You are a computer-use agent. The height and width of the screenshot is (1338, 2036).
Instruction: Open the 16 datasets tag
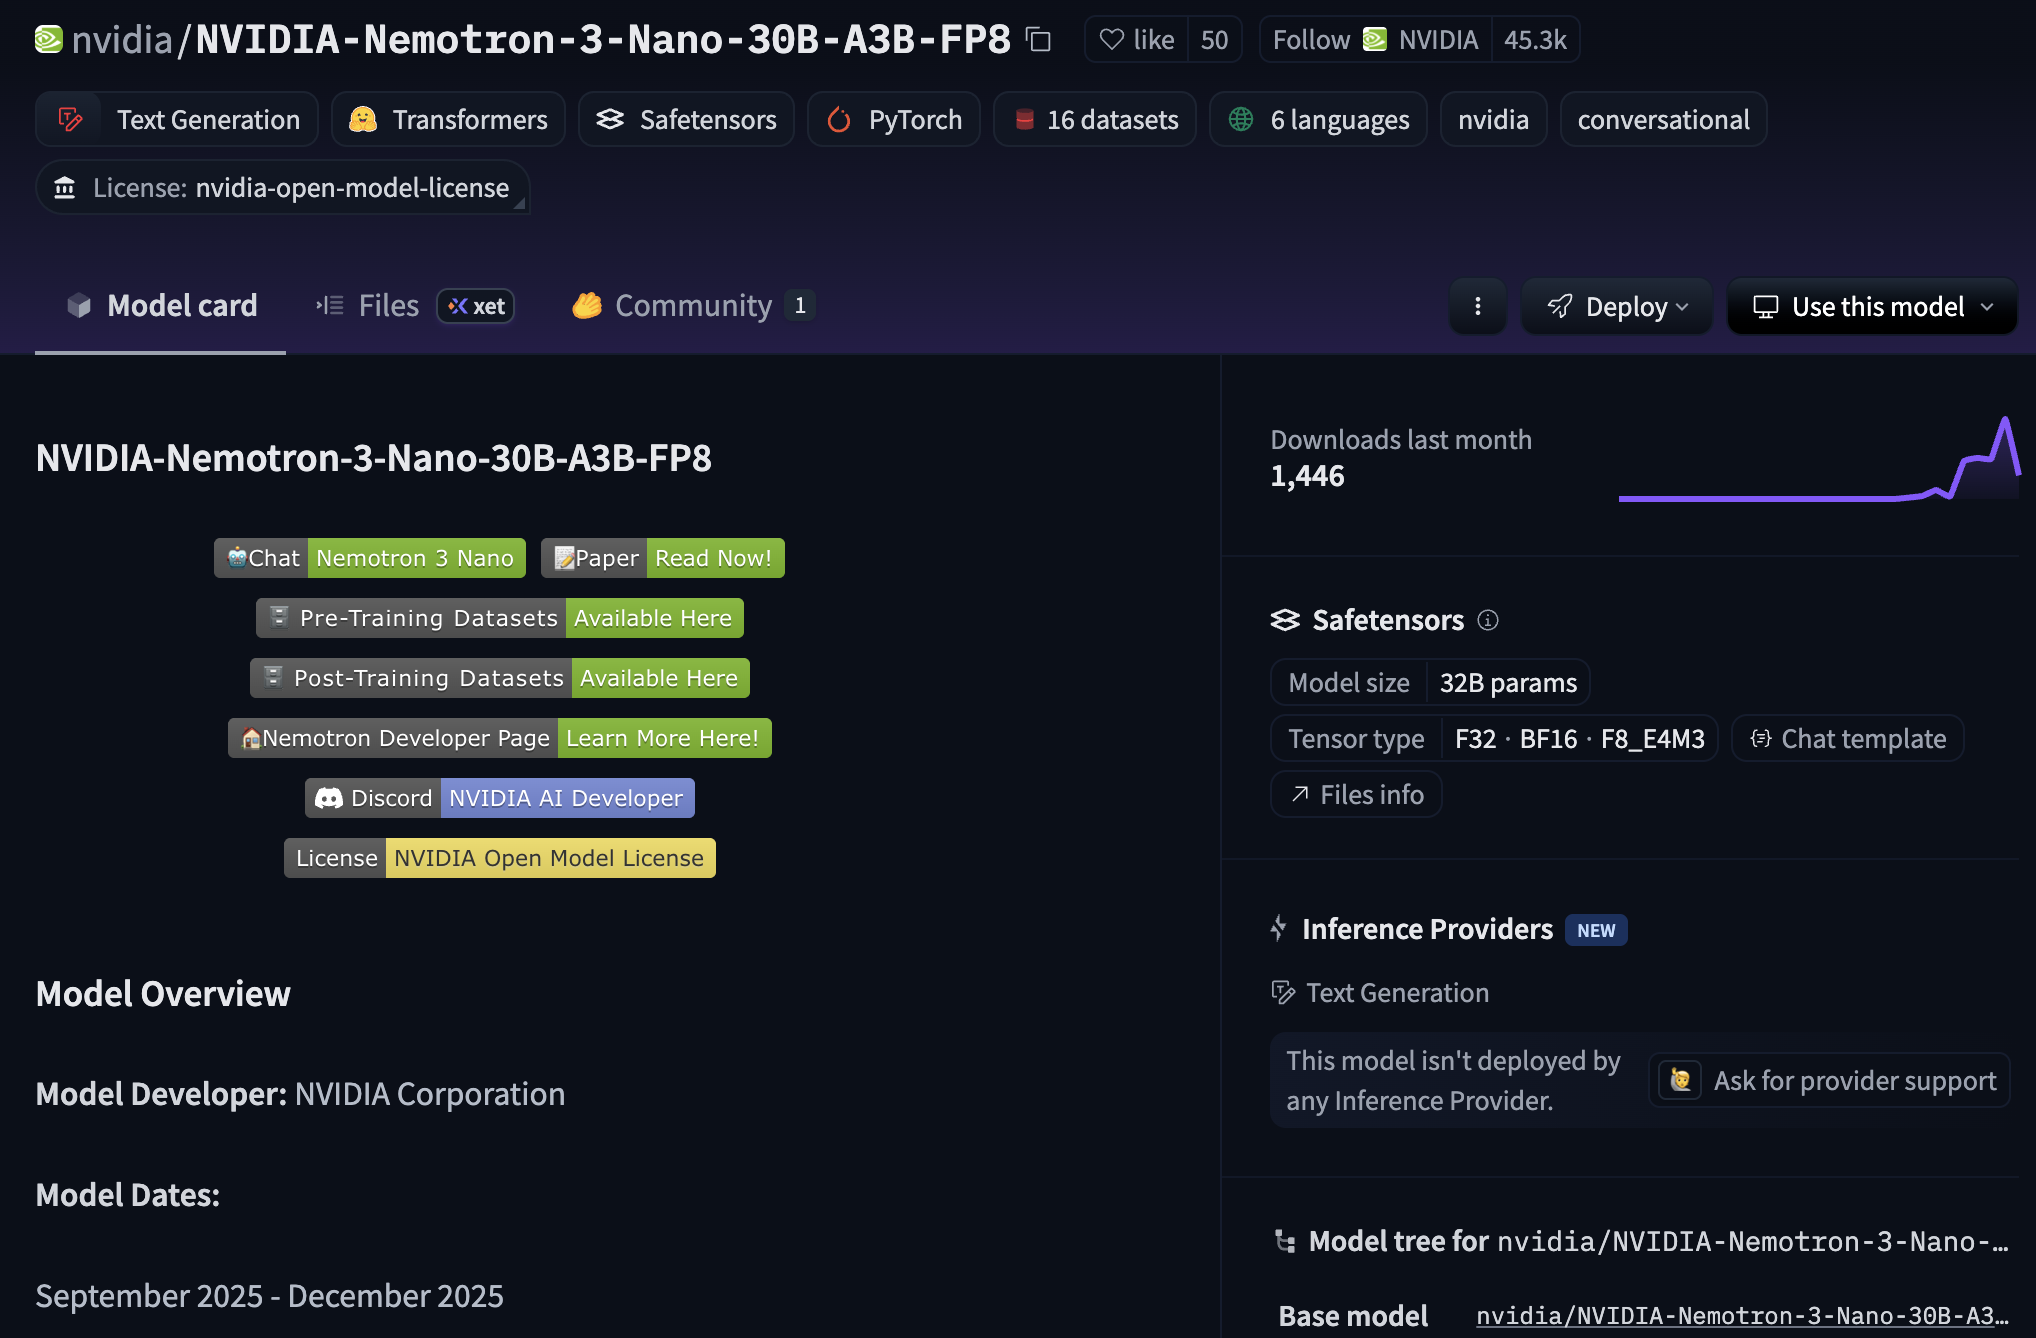pyautogui.click(x=1095, y=120)
